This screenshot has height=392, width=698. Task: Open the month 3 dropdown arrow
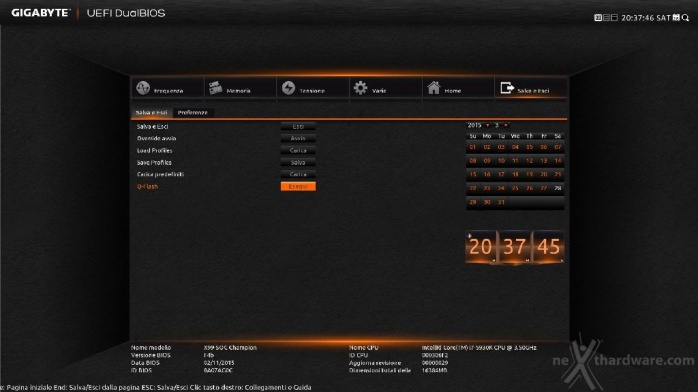(506, 125)
